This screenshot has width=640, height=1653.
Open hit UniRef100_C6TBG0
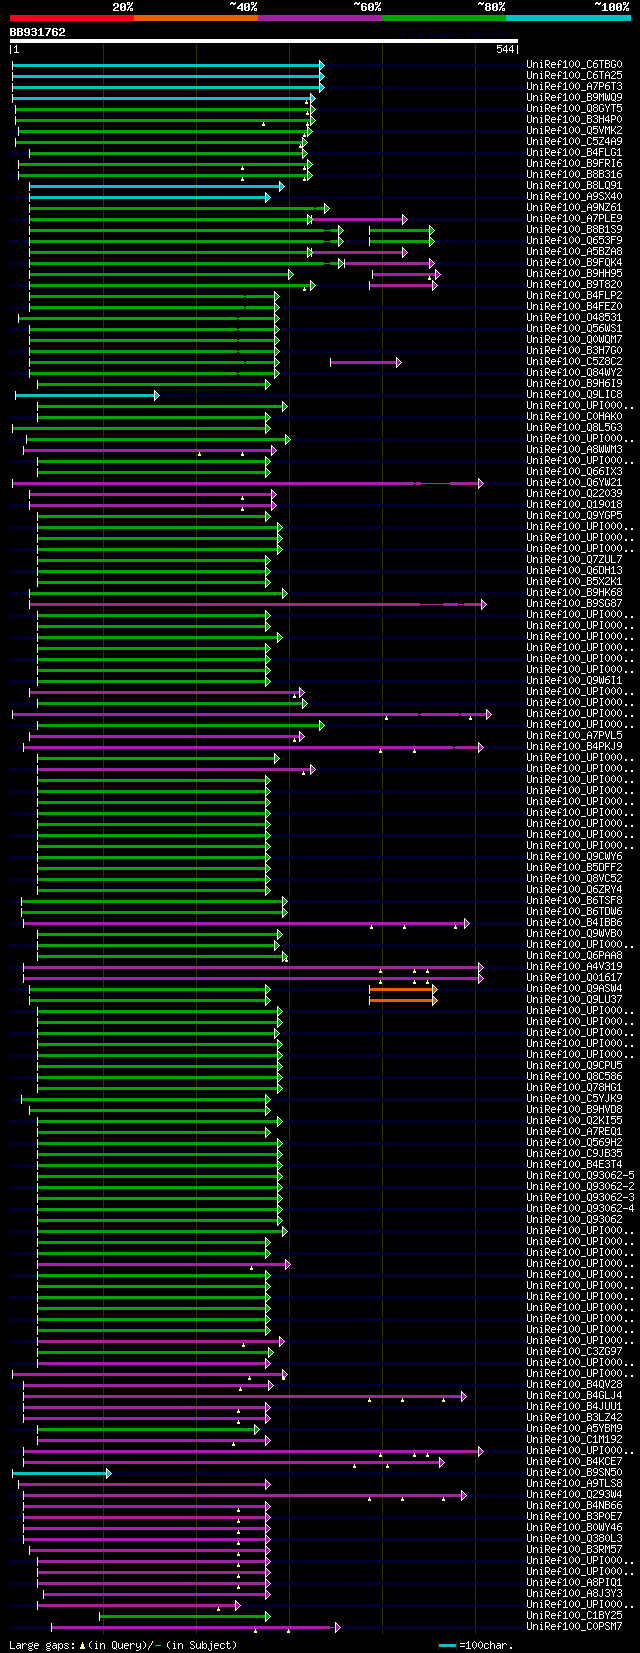click(x=574, y=65)
